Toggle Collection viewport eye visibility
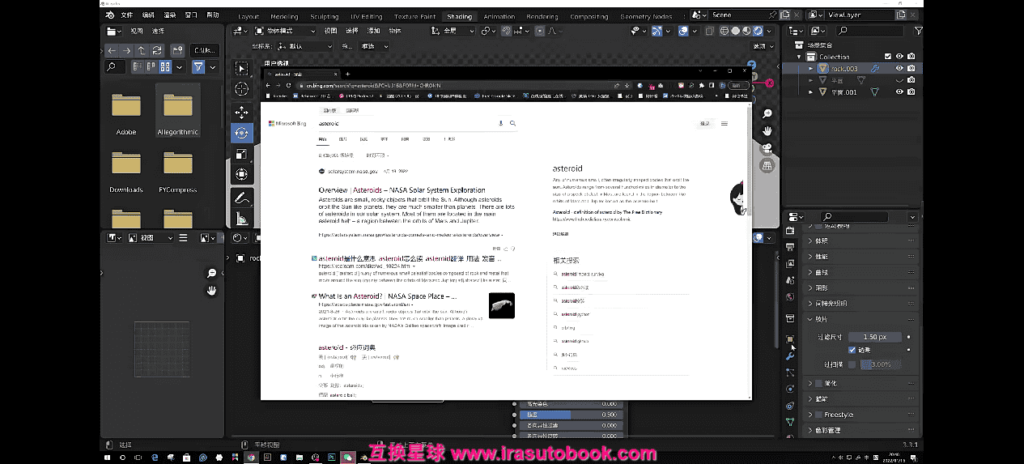The height and width of the screenshot is (464, 1024). (899, 56)
